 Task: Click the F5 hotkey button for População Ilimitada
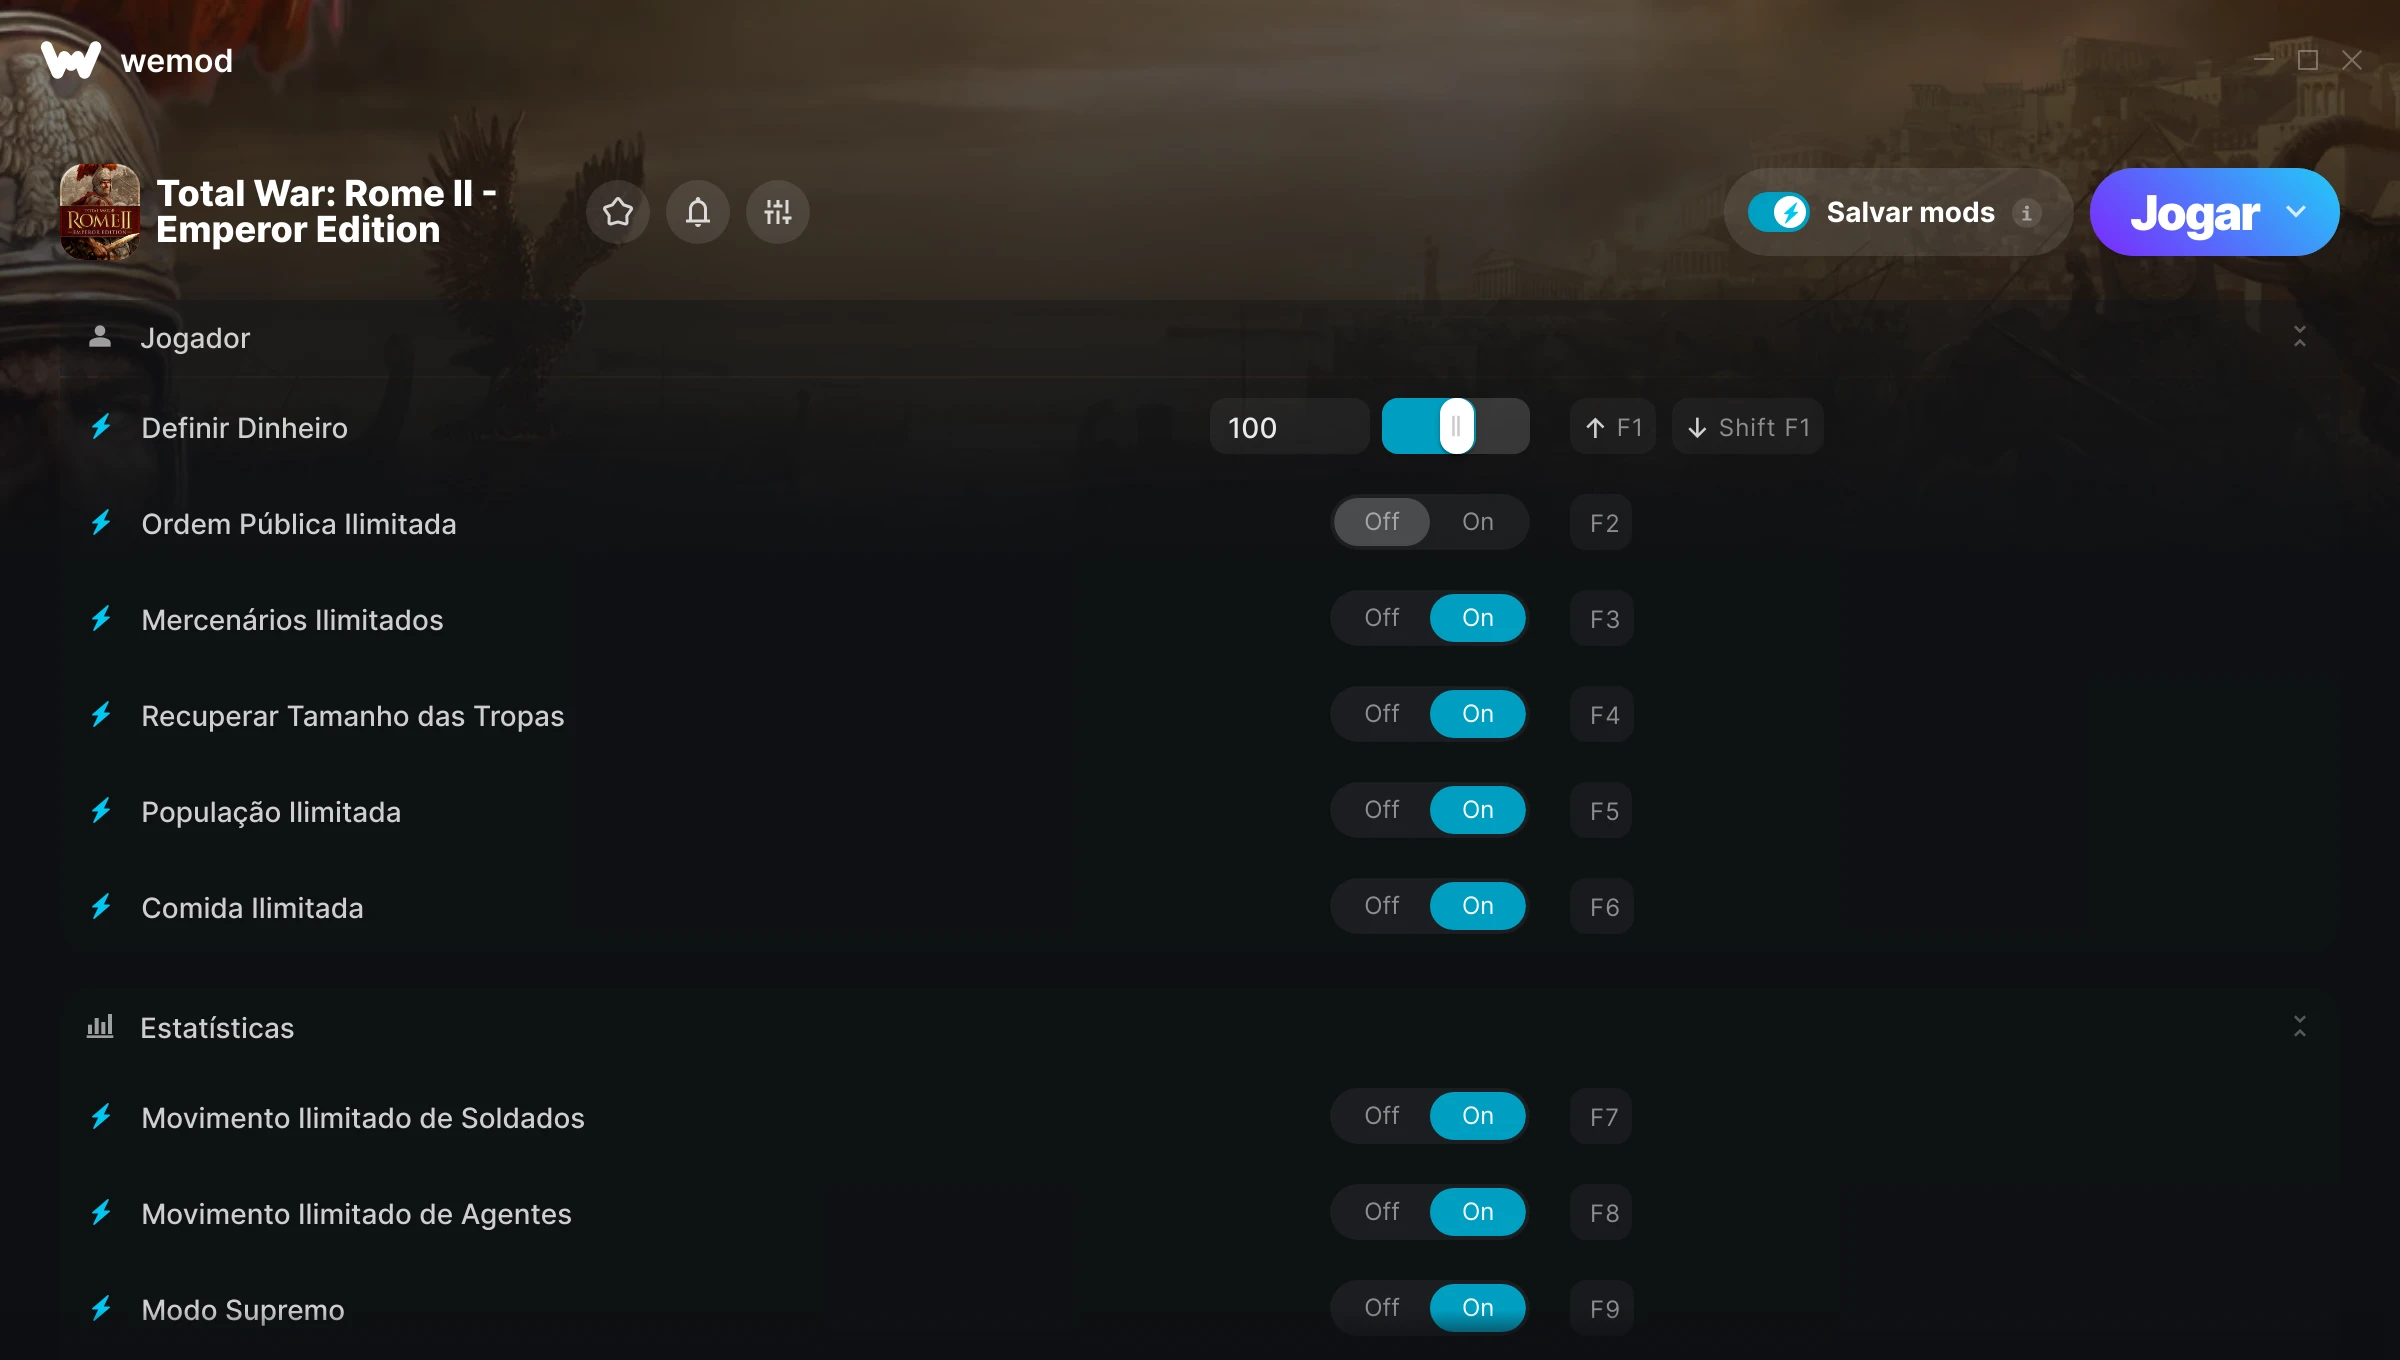pos(1603,811)
